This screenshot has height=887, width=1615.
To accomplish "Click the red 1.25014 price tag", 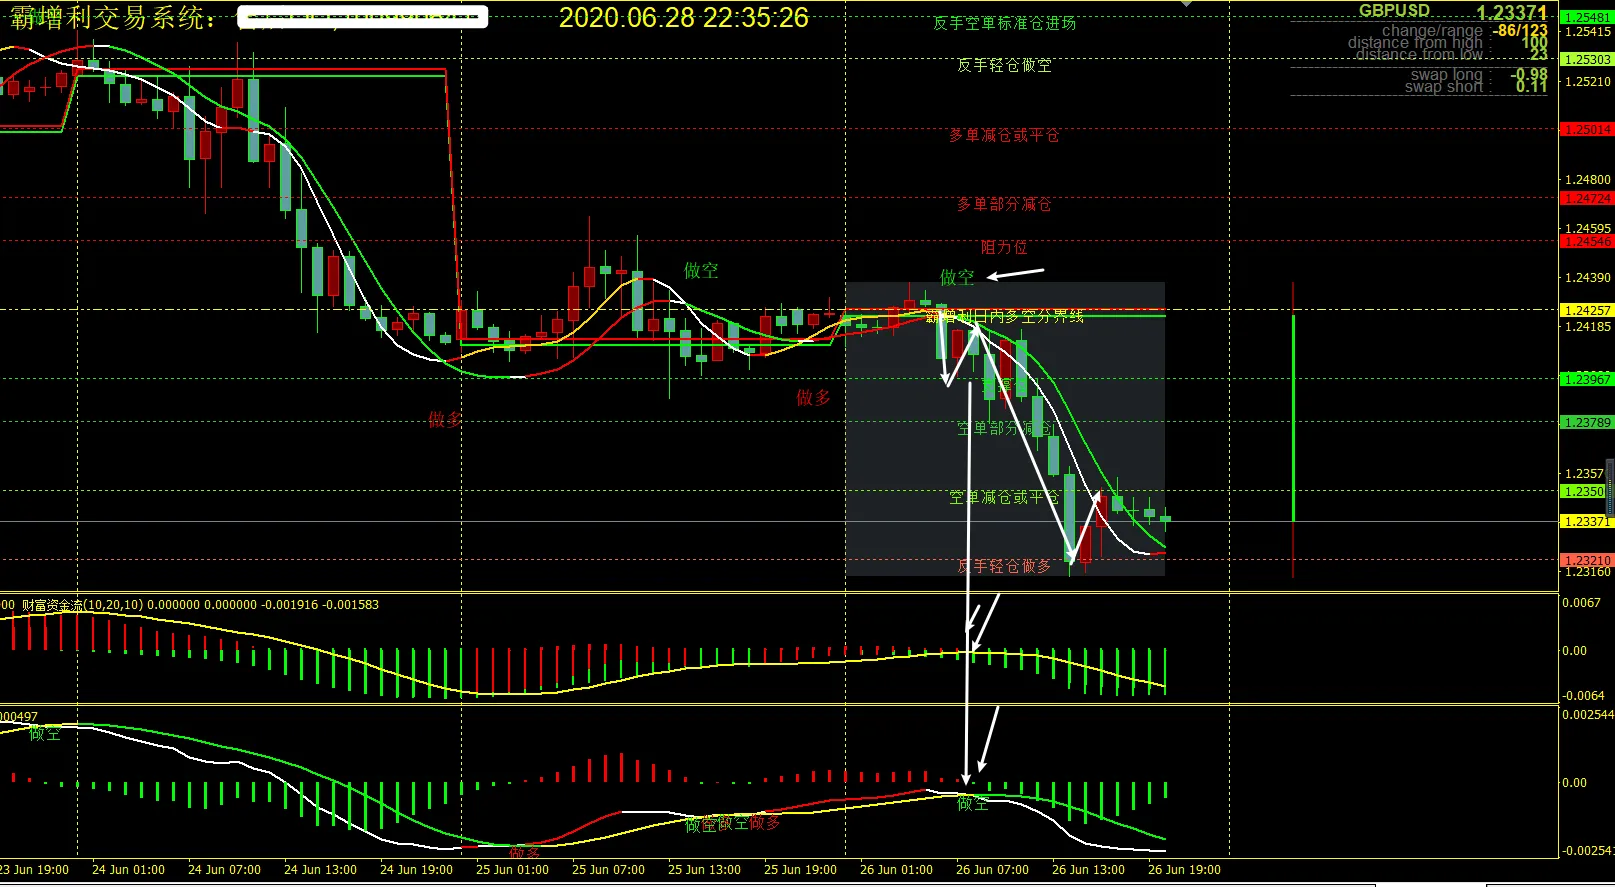I will [1587, 130].
